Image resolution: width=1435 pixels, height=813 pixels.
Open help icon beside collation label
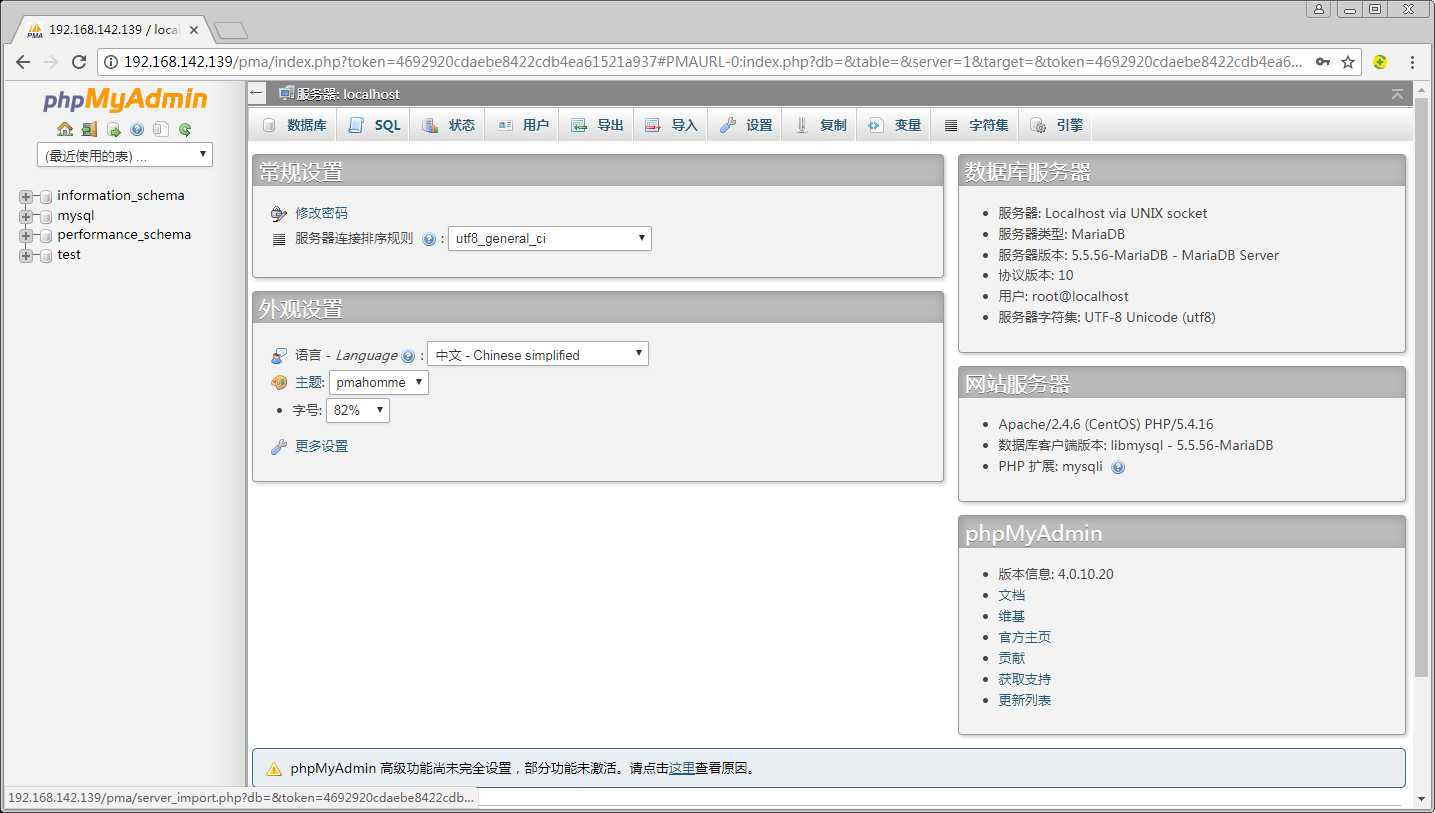(x=429, y=239)
